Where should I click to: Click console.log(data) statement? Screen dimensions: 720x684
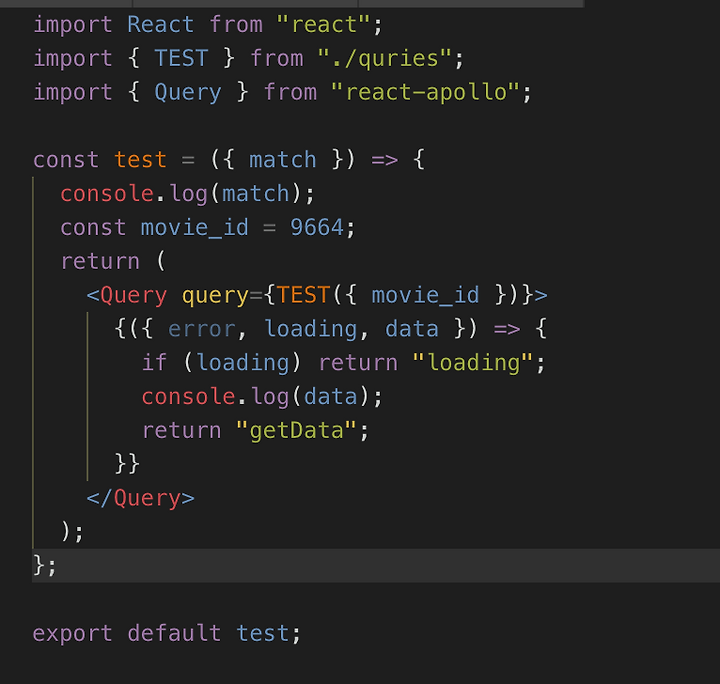coord(262,397)
